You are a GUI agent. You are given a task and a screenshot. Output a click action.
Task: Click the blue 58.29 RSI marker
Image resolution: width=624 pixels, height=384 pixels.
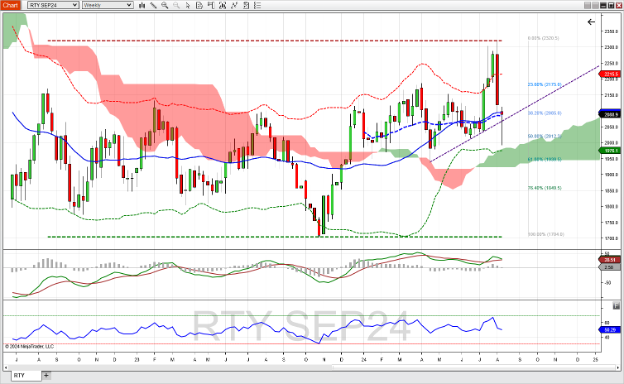[x=610, y=330]
